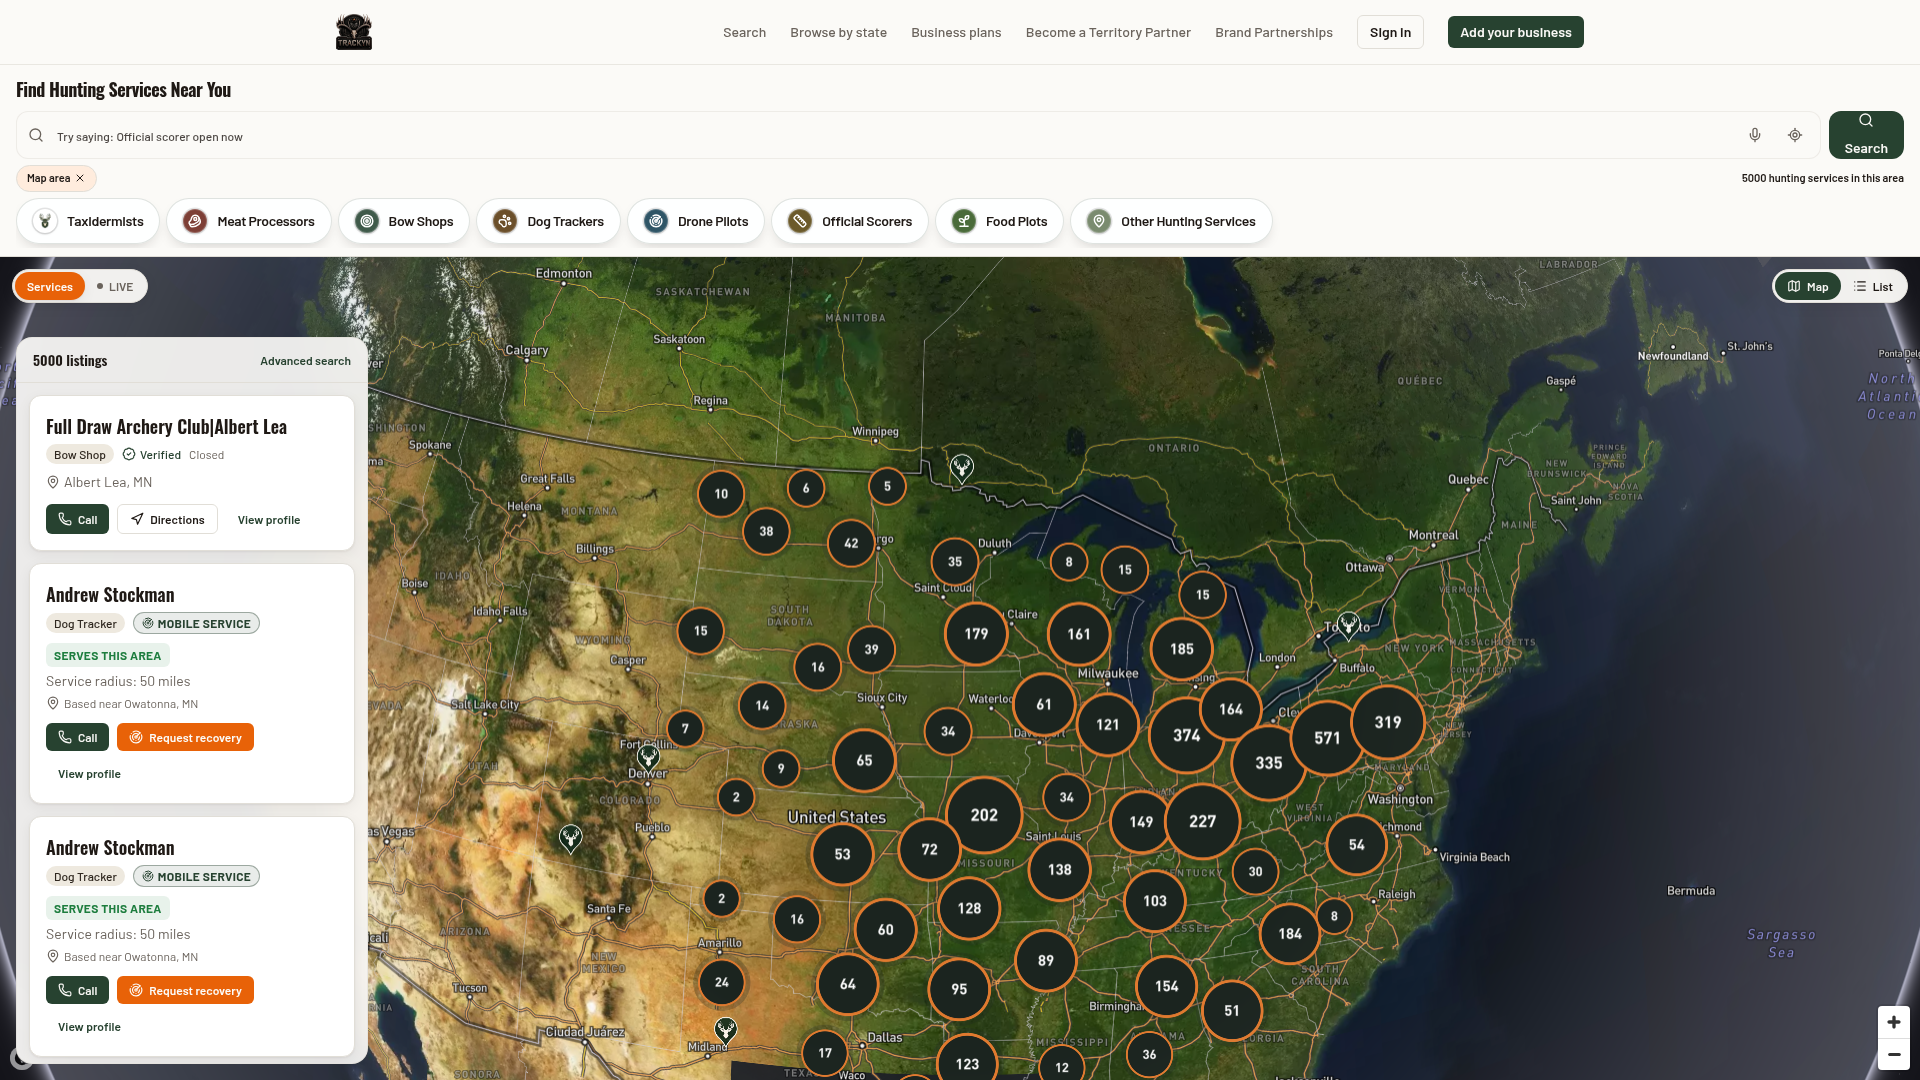Filter by Official Scorers category
This screenshot has height=1080, width=1920.
tap(850, 221)
